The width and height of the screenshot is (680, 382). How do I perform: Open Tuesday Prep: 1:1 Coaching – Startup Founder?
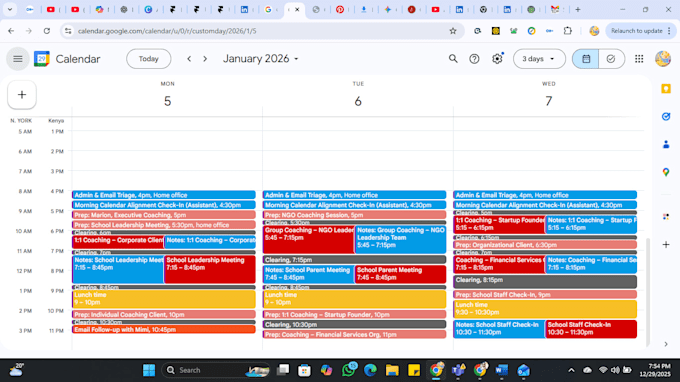[x=354, y=315]
